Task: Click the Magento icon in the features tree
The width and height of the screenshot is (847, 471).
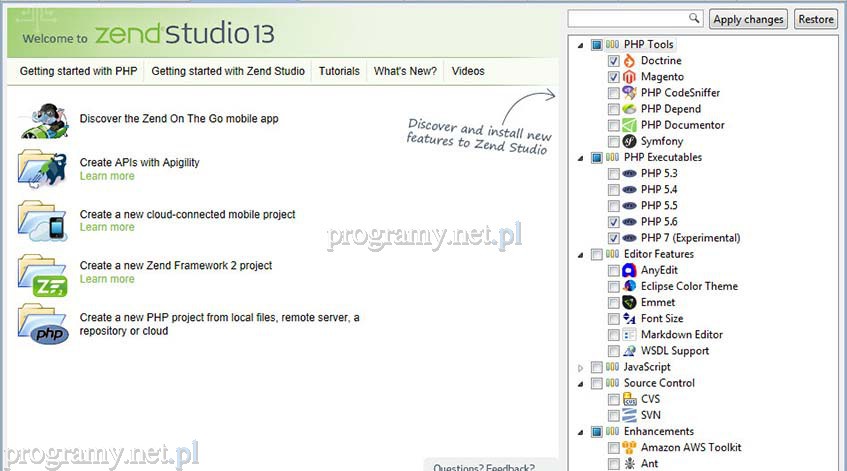Action: [629, 77]
